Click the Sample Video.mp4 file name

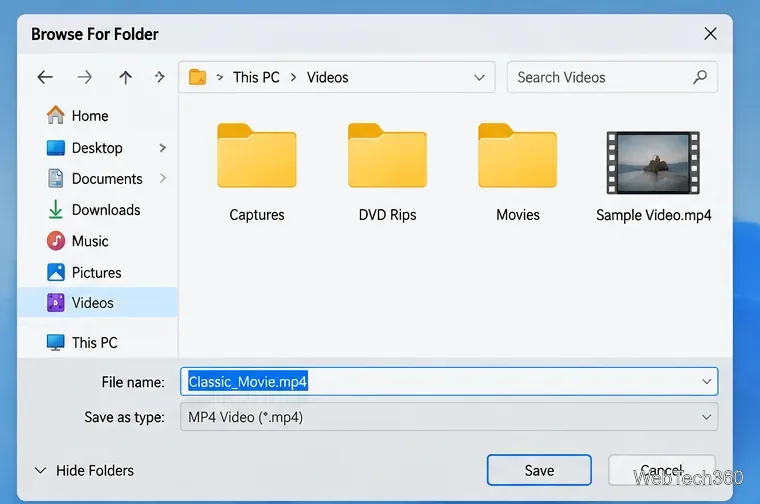(x=653, y=215)
